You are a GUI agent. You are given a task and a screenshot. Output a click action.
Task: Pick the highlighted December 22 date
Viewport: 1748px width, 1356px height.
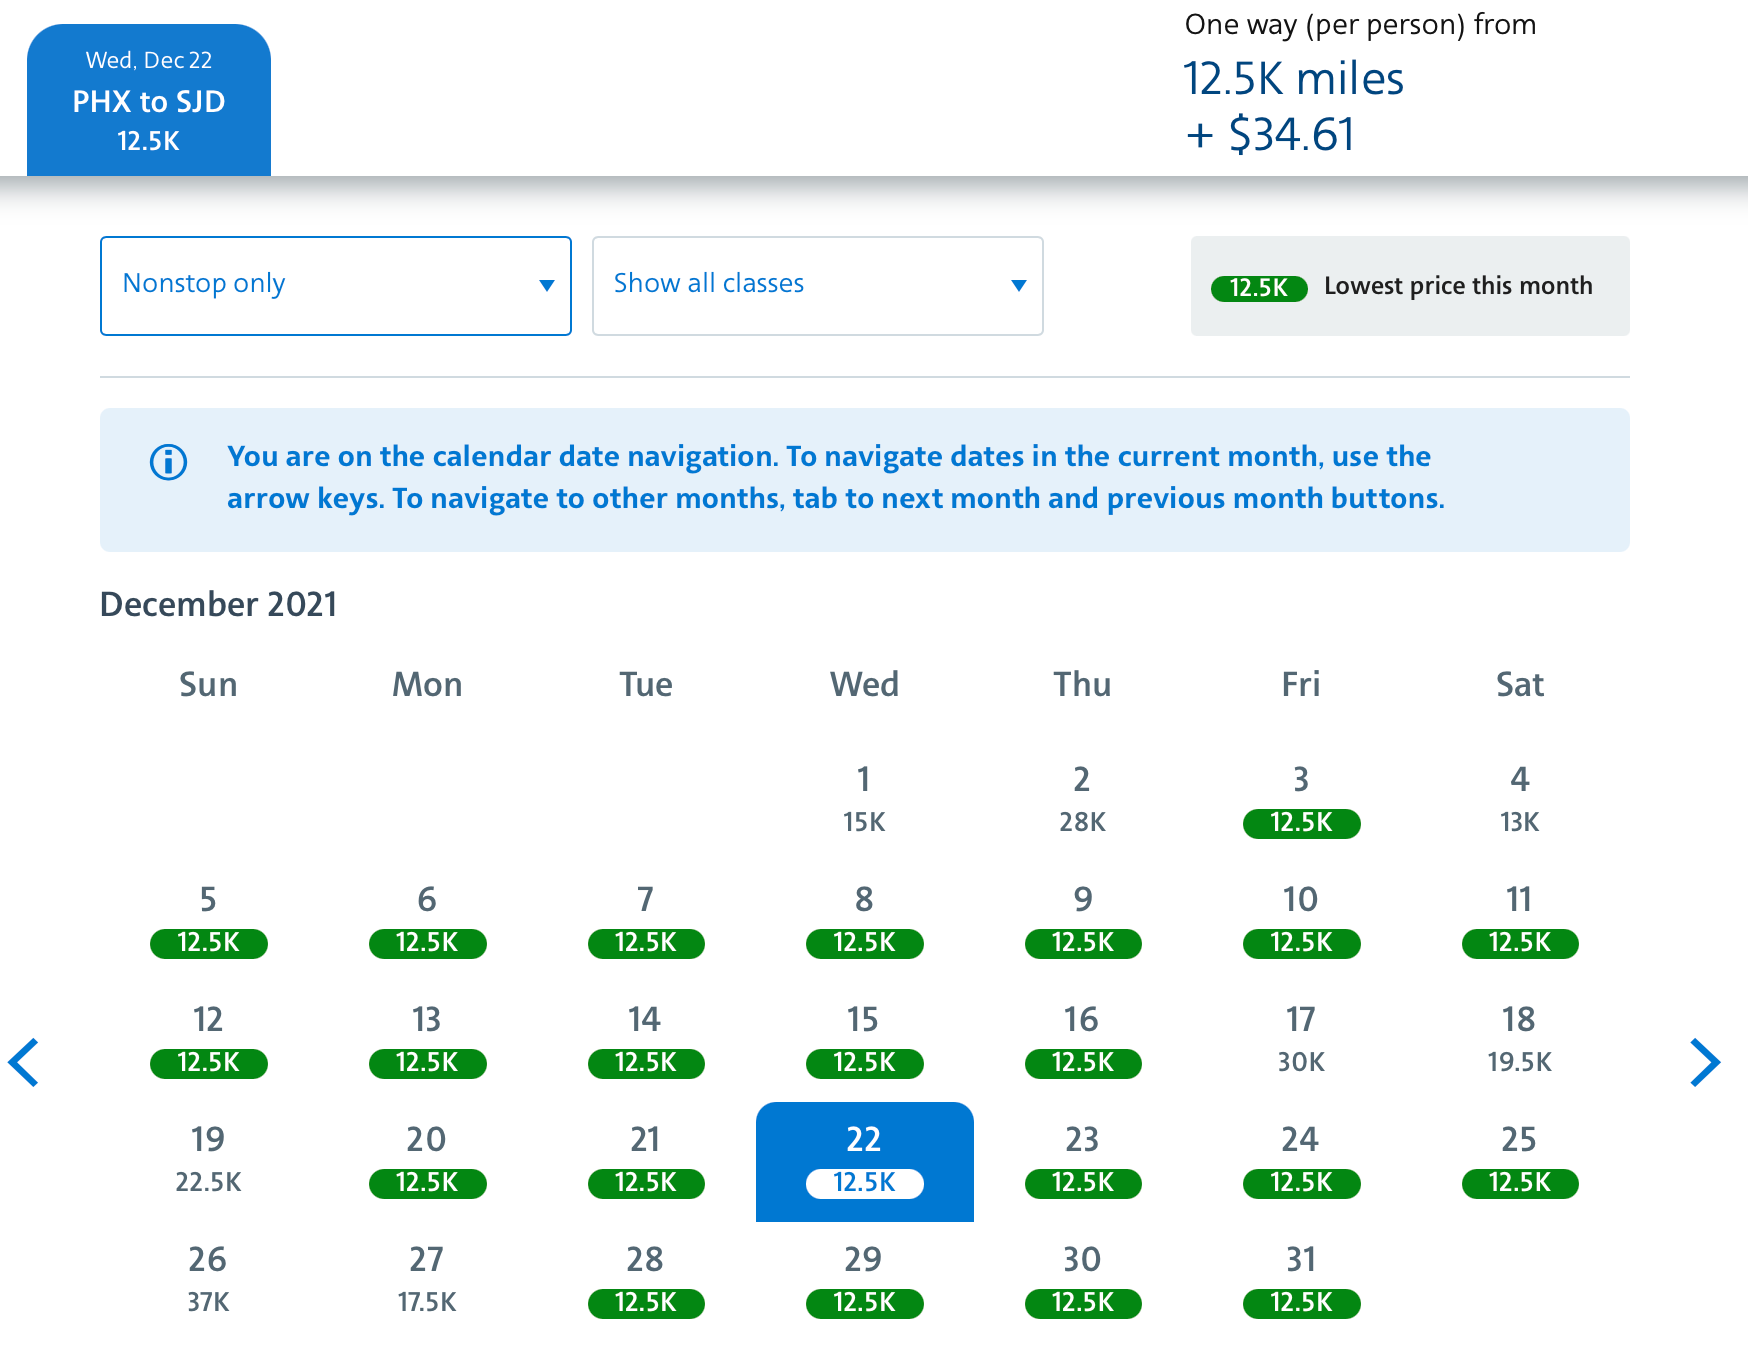point(864,1160)
